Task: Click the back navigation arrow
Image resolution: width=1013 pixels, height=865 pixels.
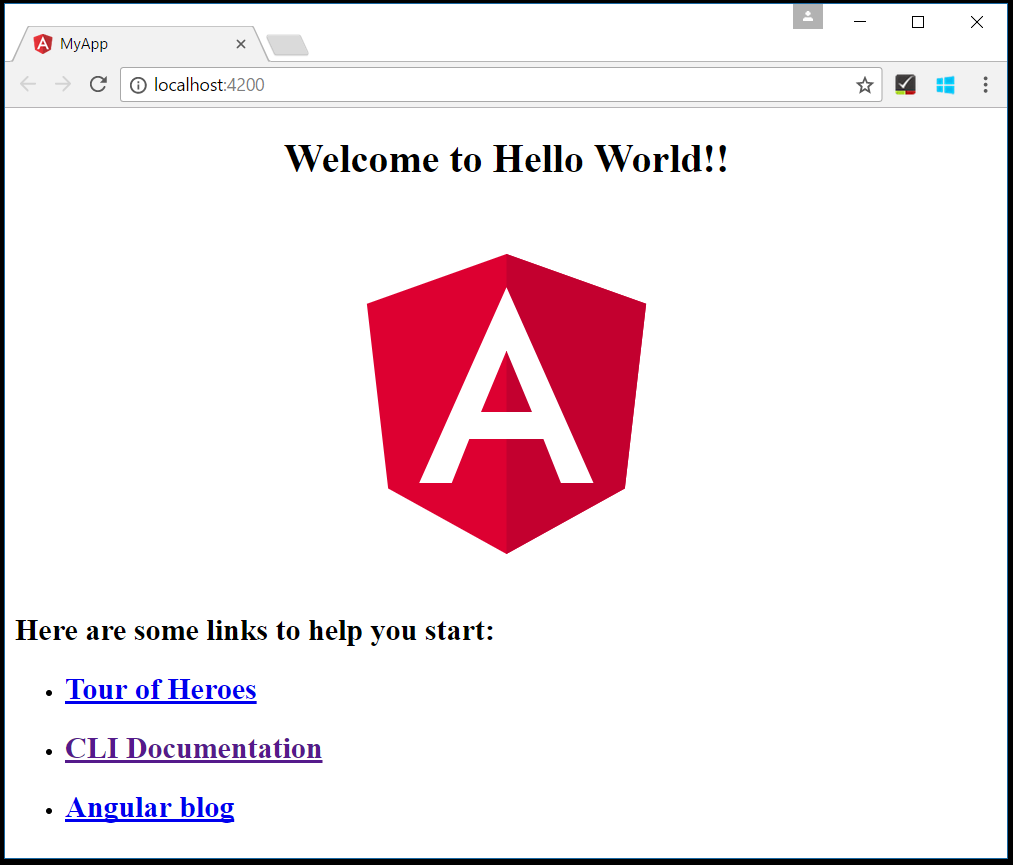Action: pos(27,84)
